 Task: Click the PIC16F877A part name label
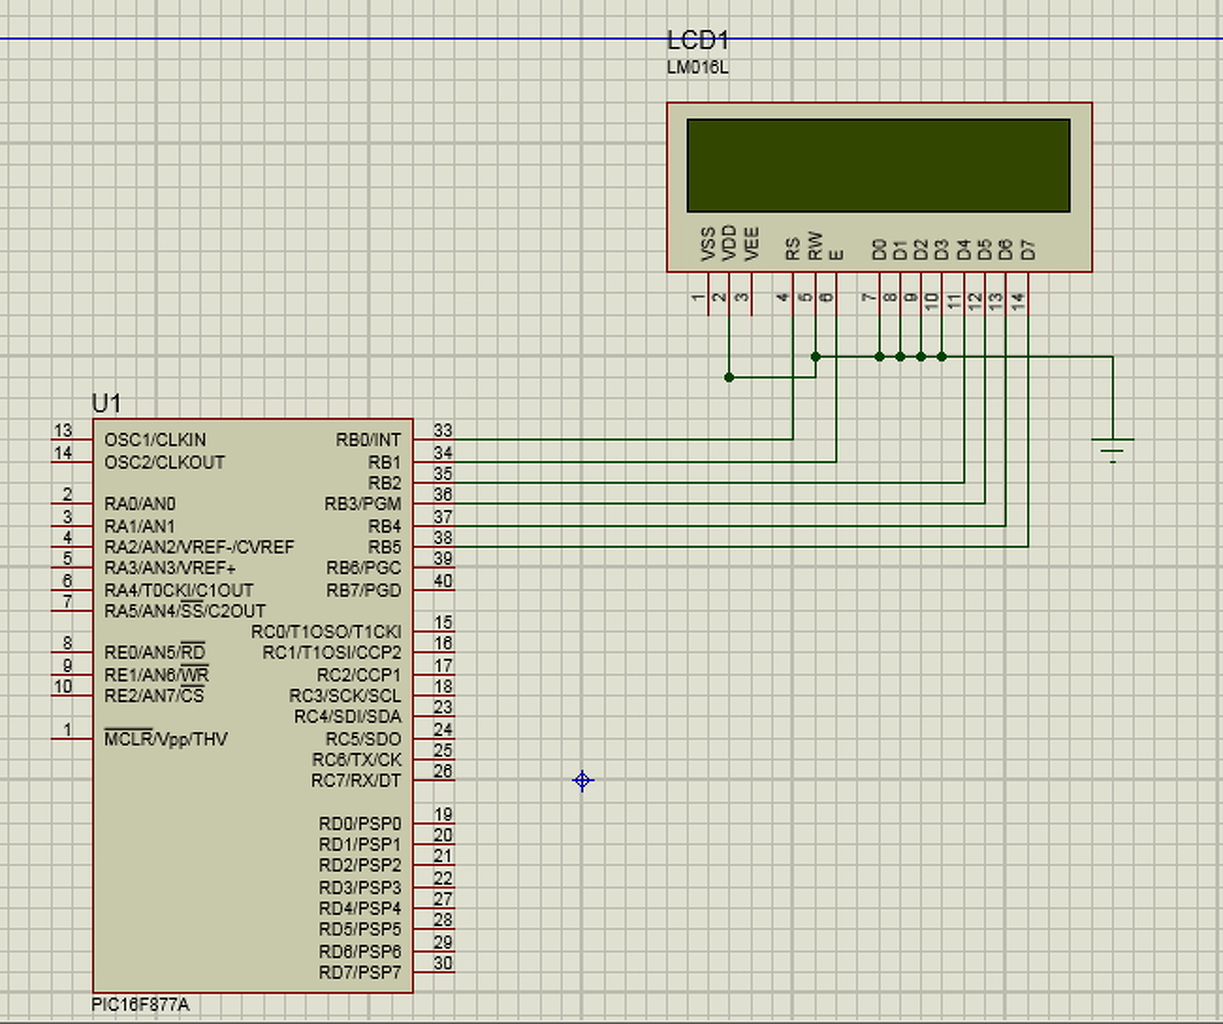tap(140, 1004)
